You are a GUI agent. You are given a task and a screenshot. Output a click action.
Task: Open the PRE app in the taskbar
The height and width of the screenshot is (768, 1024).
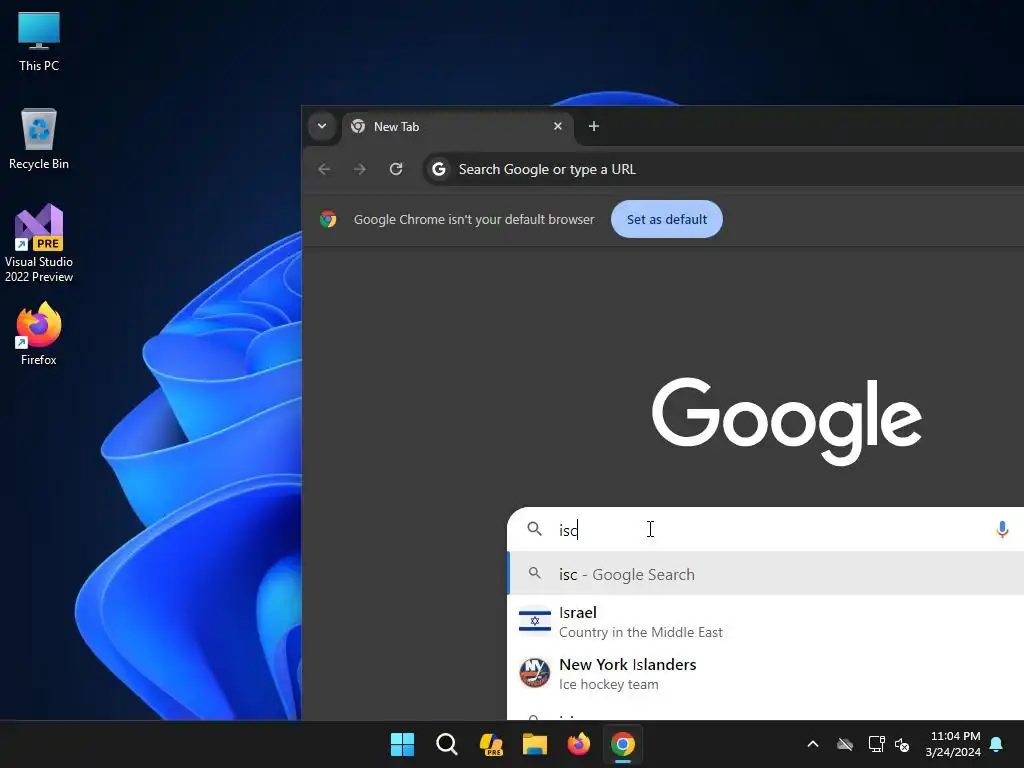click(491, 744)
